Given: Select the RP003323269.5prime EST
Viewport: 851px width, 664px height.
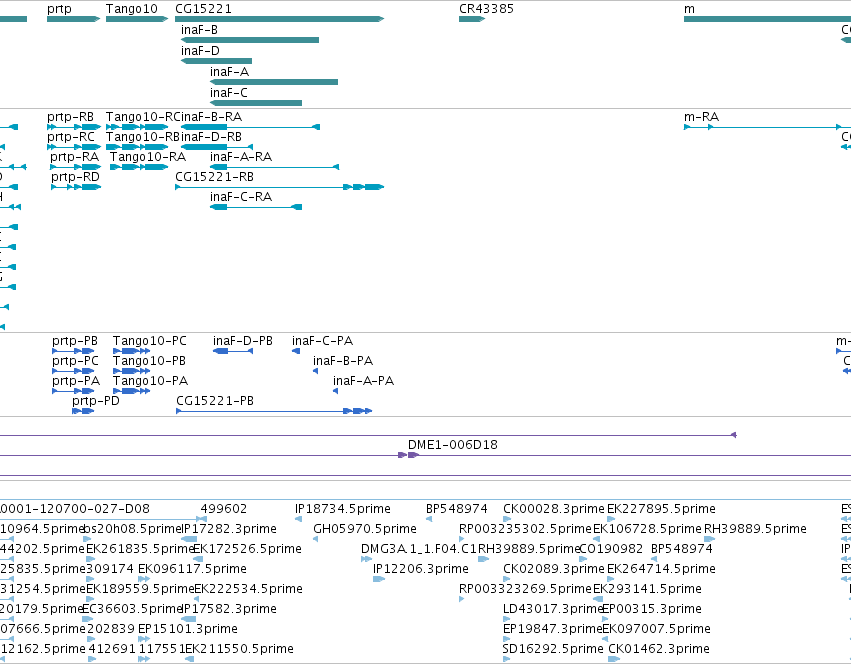Looking at the screenshot, I should (525, 589).
